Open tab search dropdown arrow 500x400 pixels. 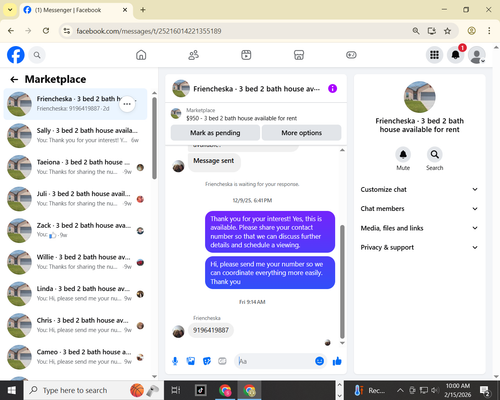coord(10,10)
